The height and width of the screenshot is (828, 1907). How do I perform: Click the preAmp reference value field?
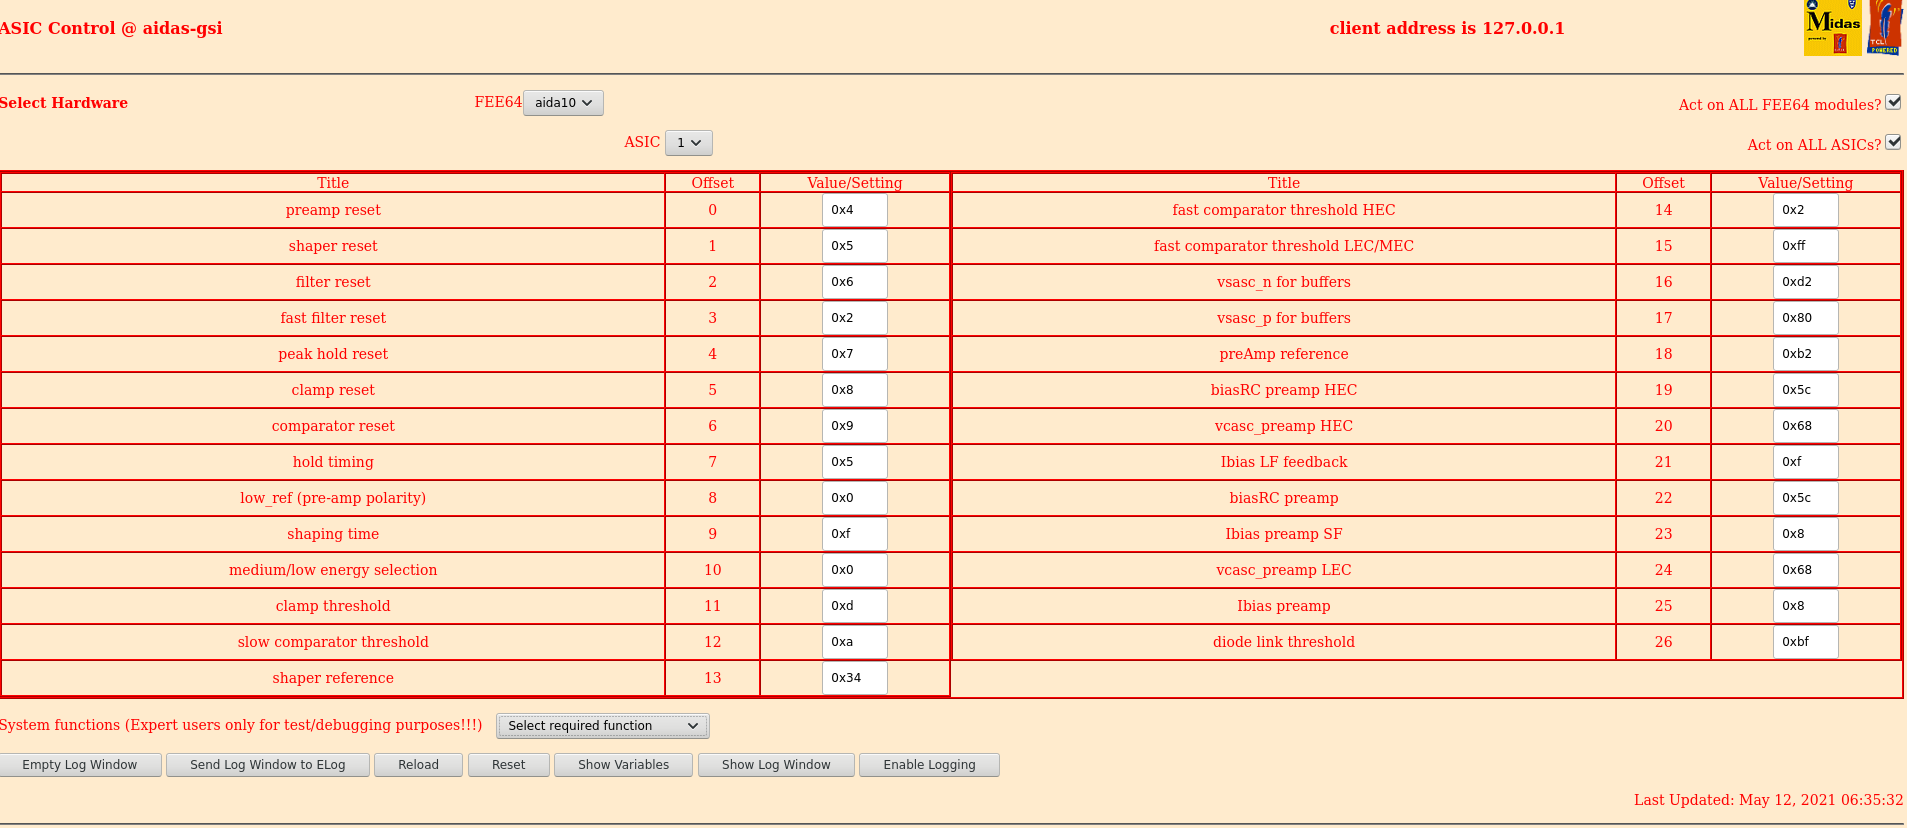click(1806, 354)
